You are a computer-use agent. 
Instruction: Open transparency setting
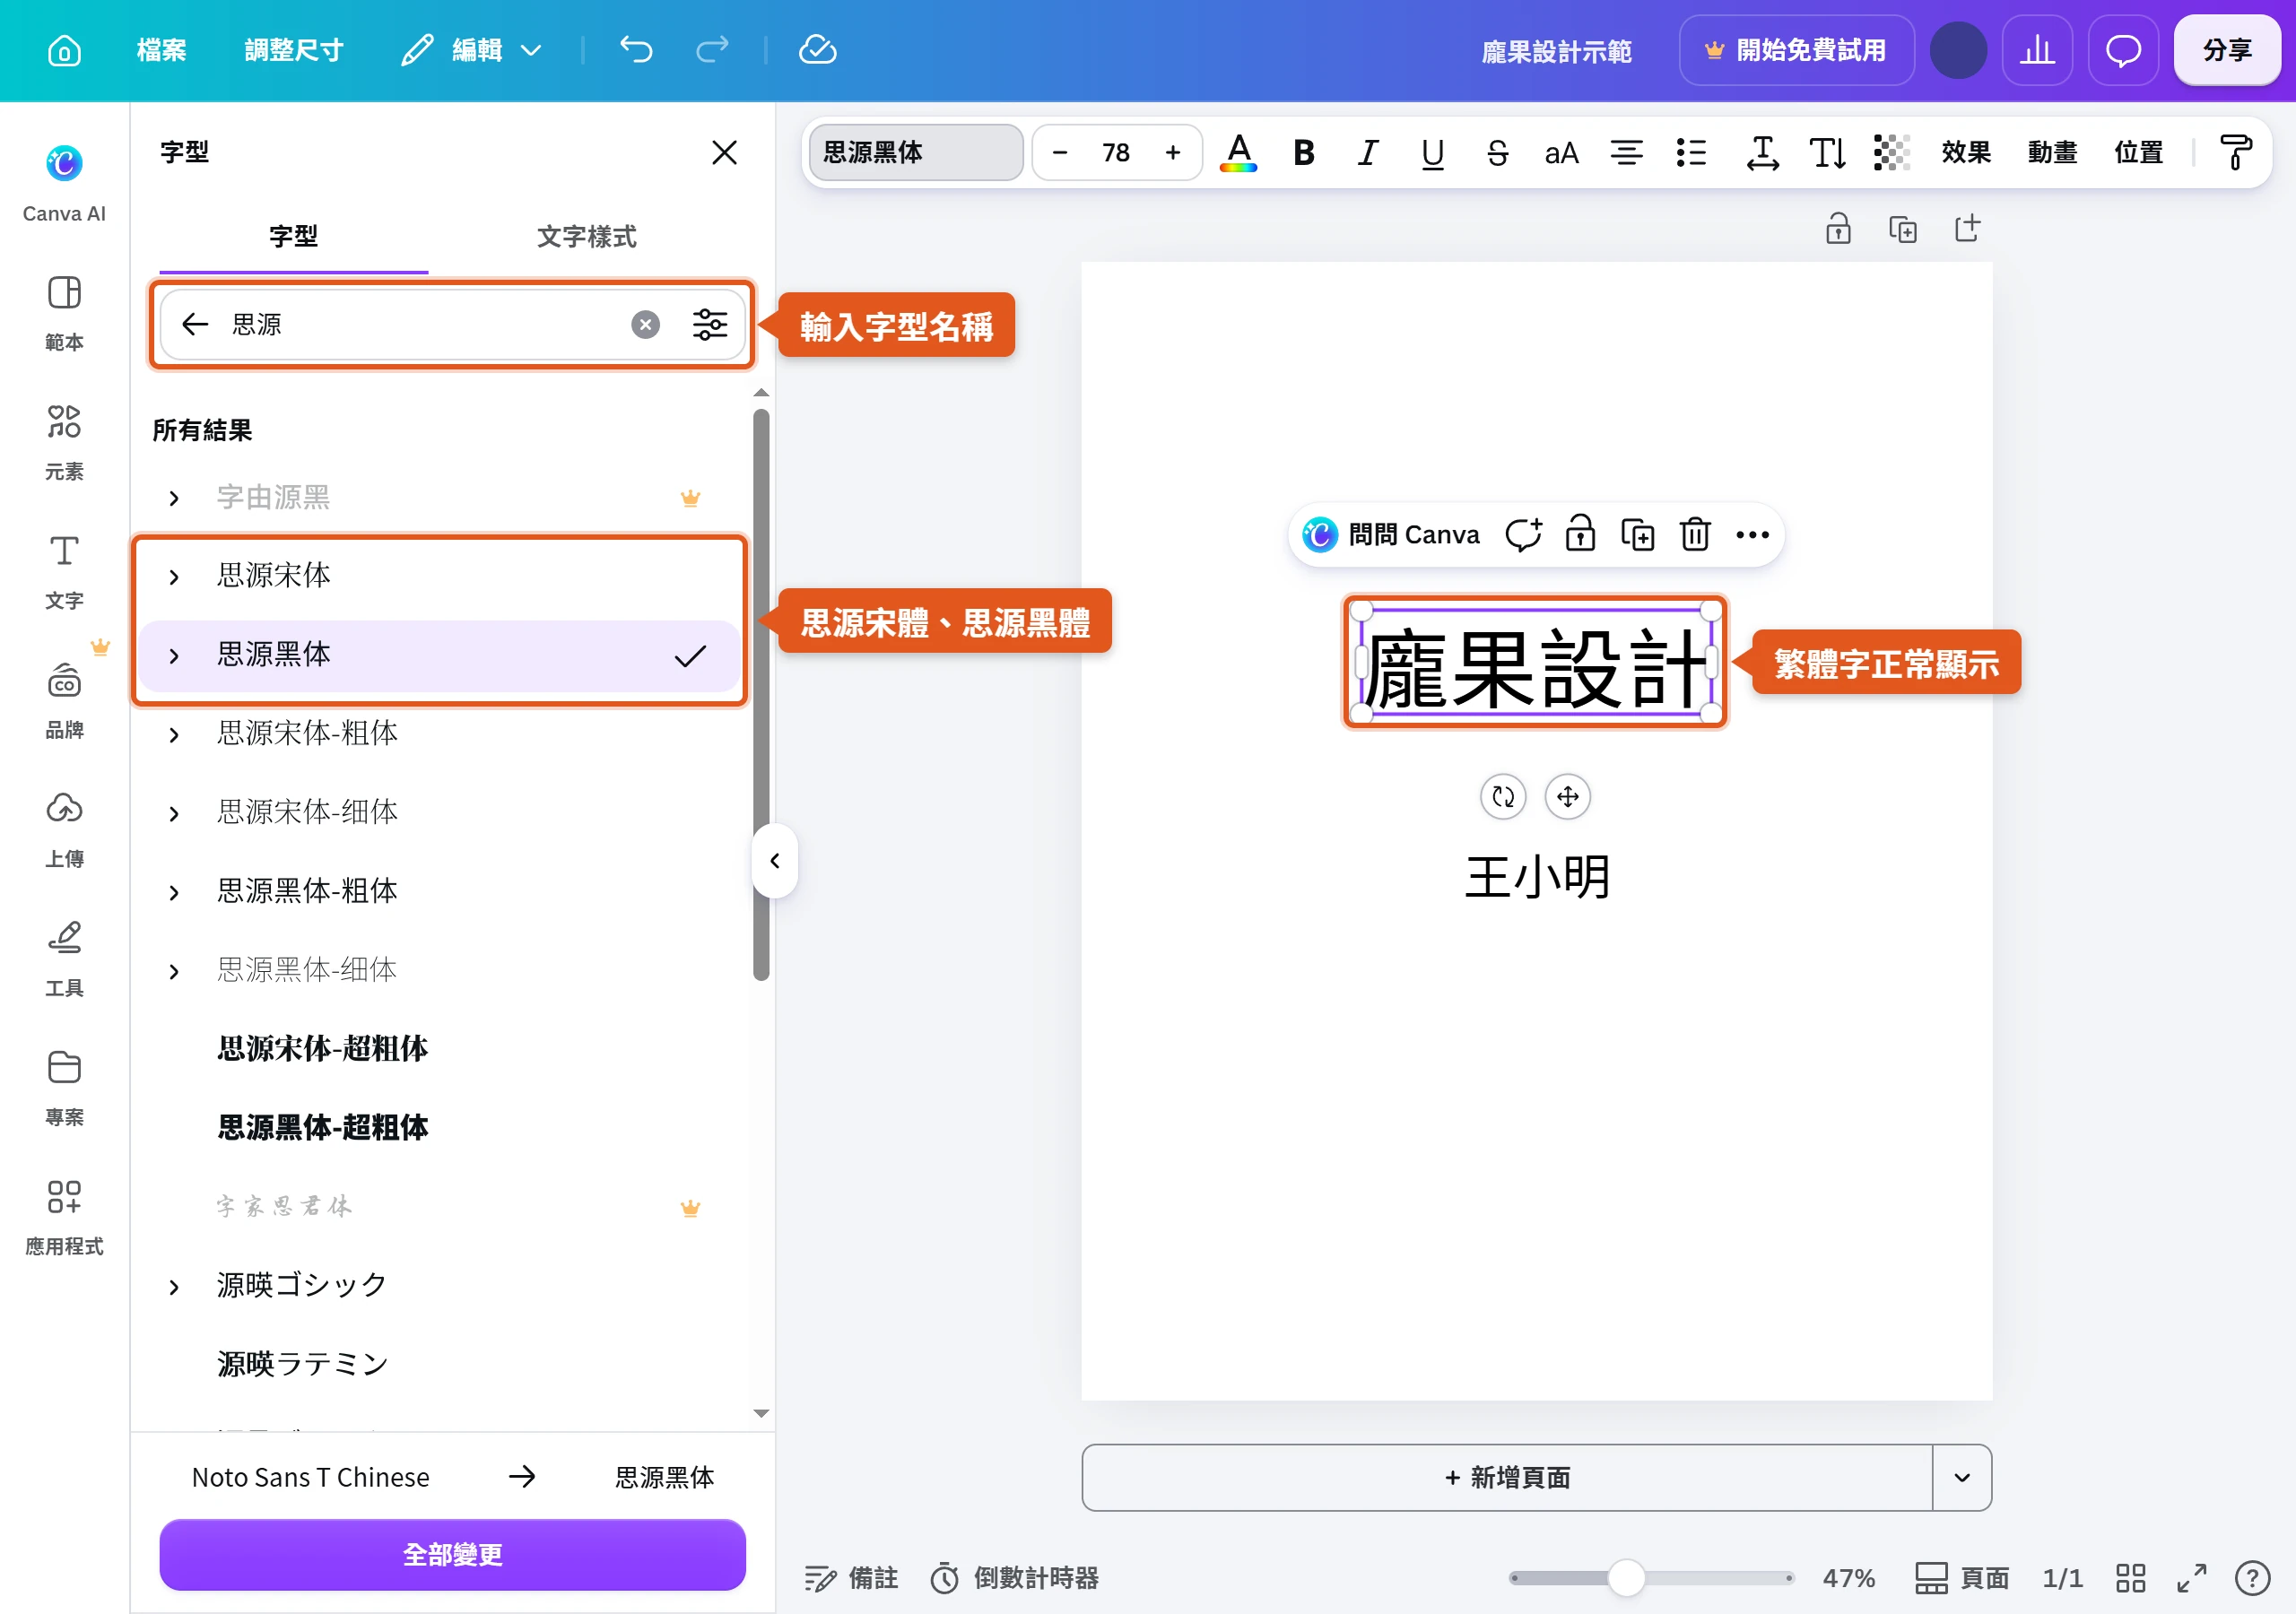(x=1891, y=152)
